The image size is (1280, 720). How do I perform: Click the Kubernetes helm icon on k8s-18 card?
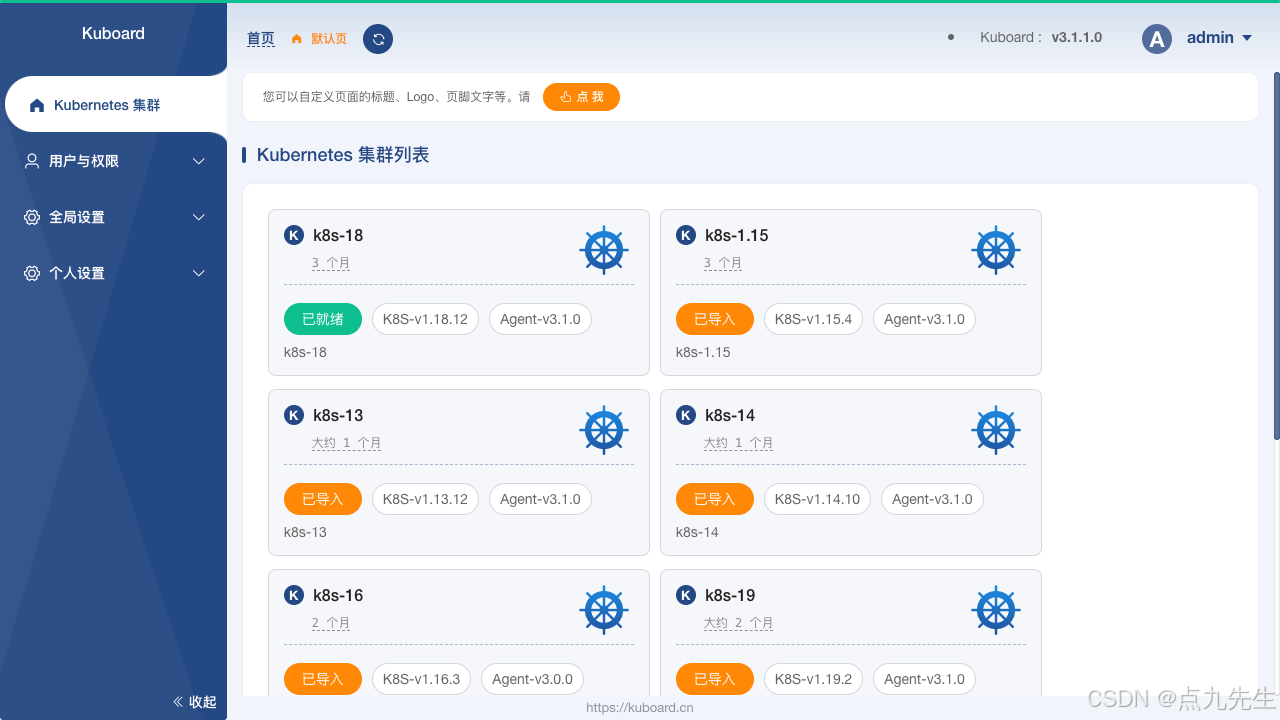604,250
